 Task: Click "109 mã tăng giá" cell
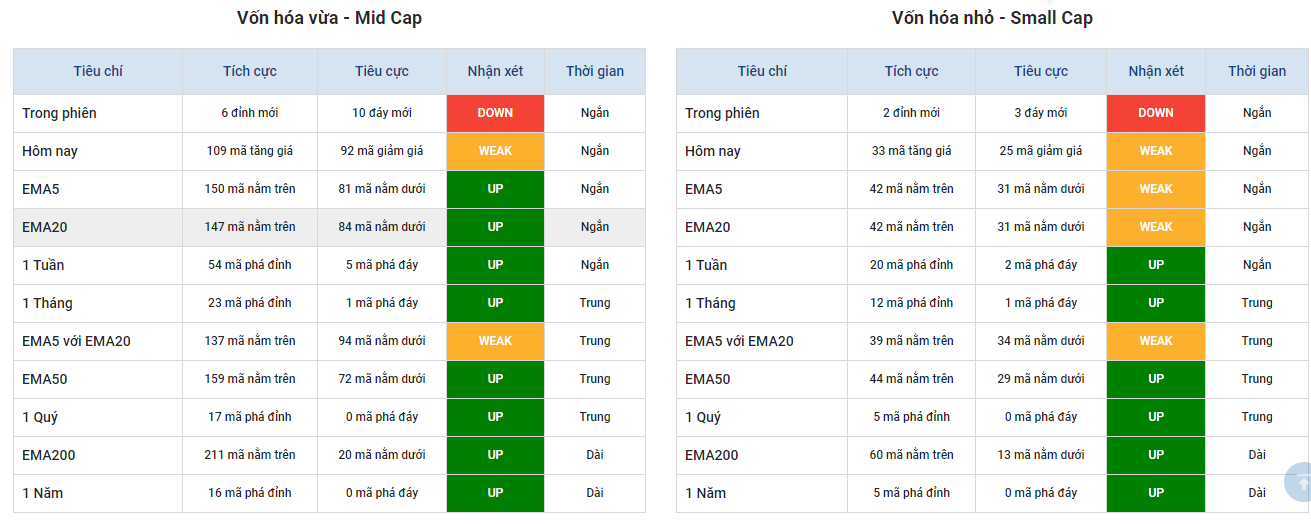250,151
